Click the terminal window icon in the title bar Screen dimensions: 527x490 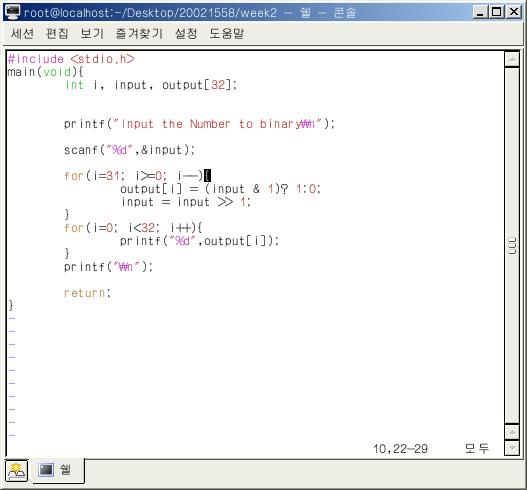[13, 12]
